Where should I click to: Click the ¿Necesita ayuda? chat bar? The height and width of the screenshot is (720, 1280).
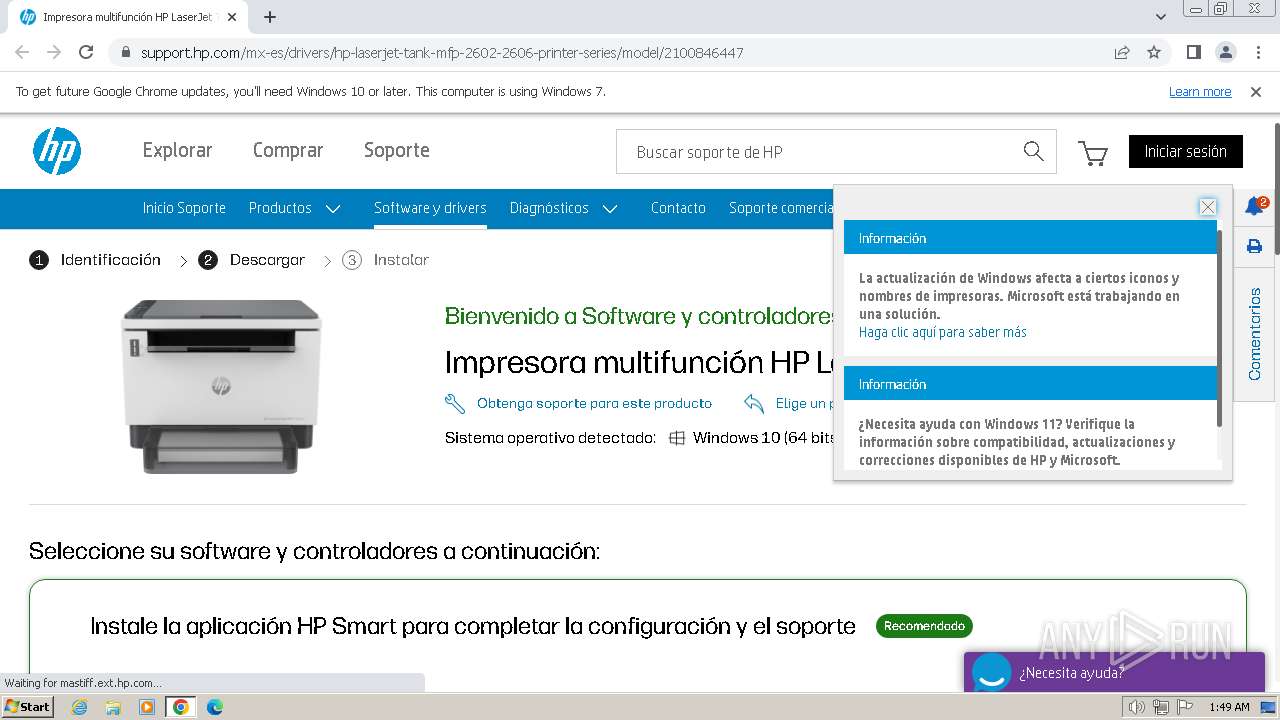click(1115, 673)
